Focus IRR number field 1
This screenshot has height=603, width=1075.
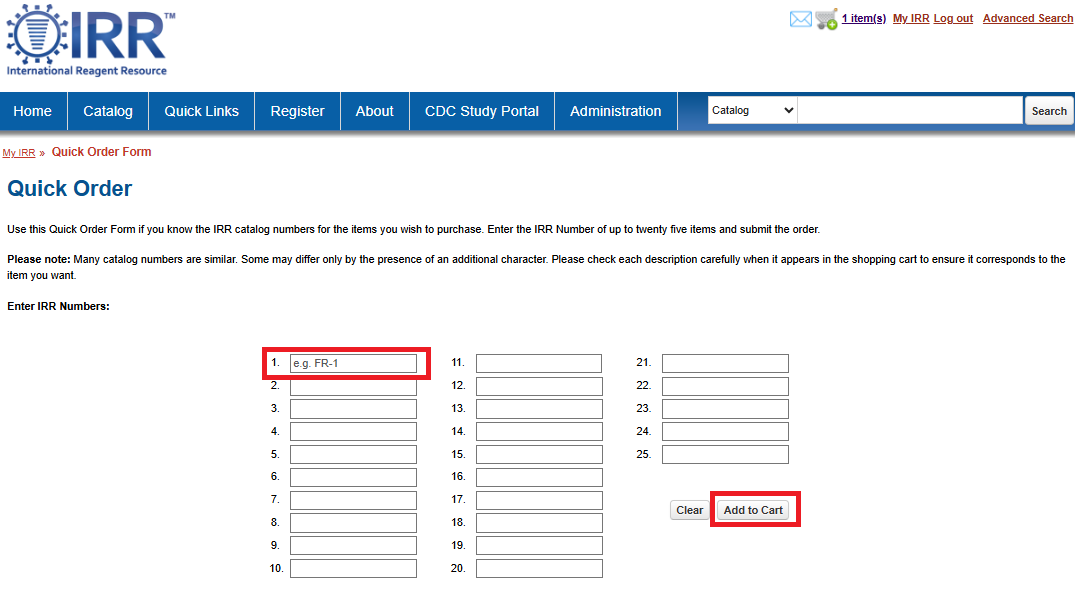[353, 363]
